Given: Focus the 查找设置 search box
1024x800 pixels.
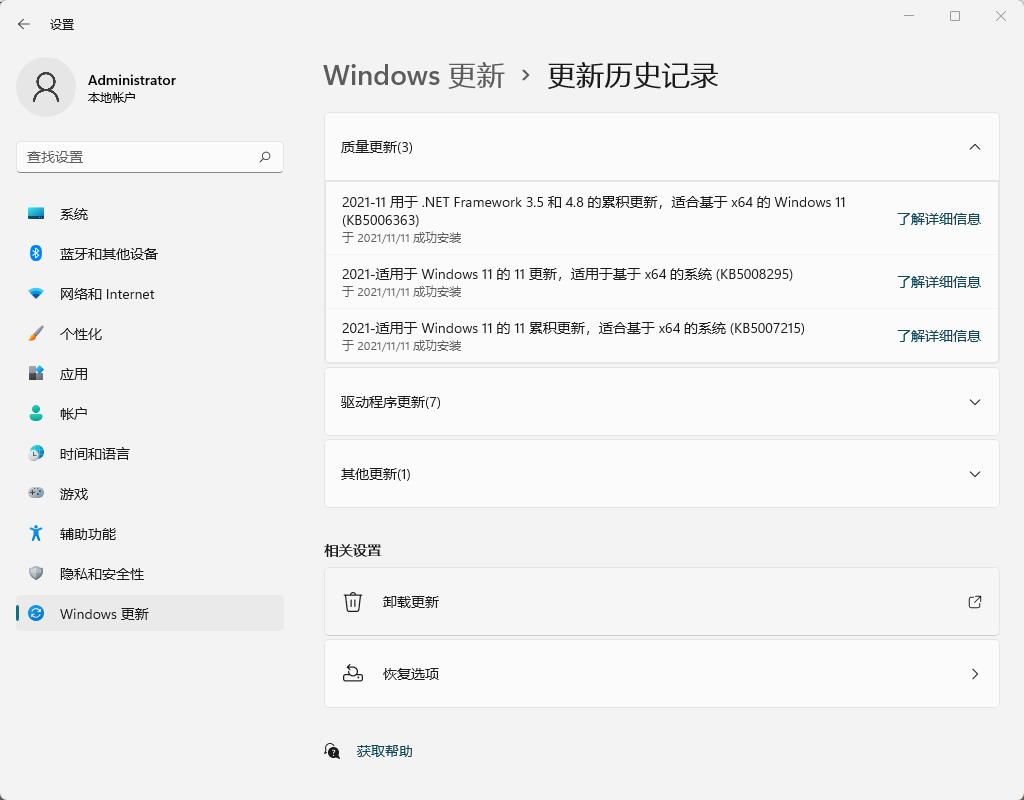Looking at the screenshot, I should [150, 157].
